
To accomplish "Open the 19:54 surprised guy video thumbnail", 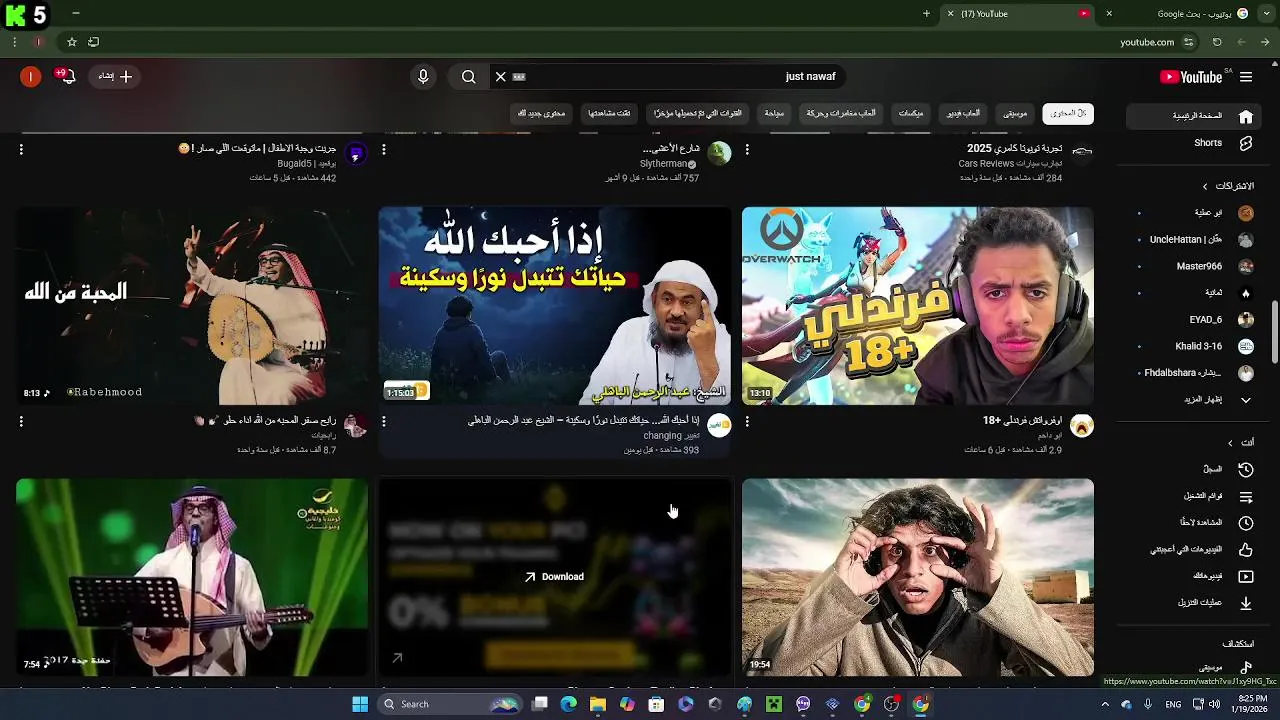I will [x=918, y=577].
